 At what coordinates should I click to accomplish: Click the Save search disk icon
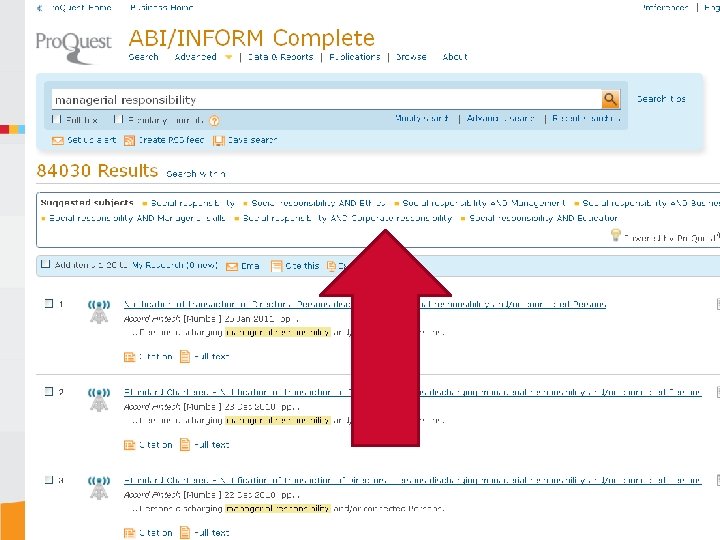[x=219, y=141]
